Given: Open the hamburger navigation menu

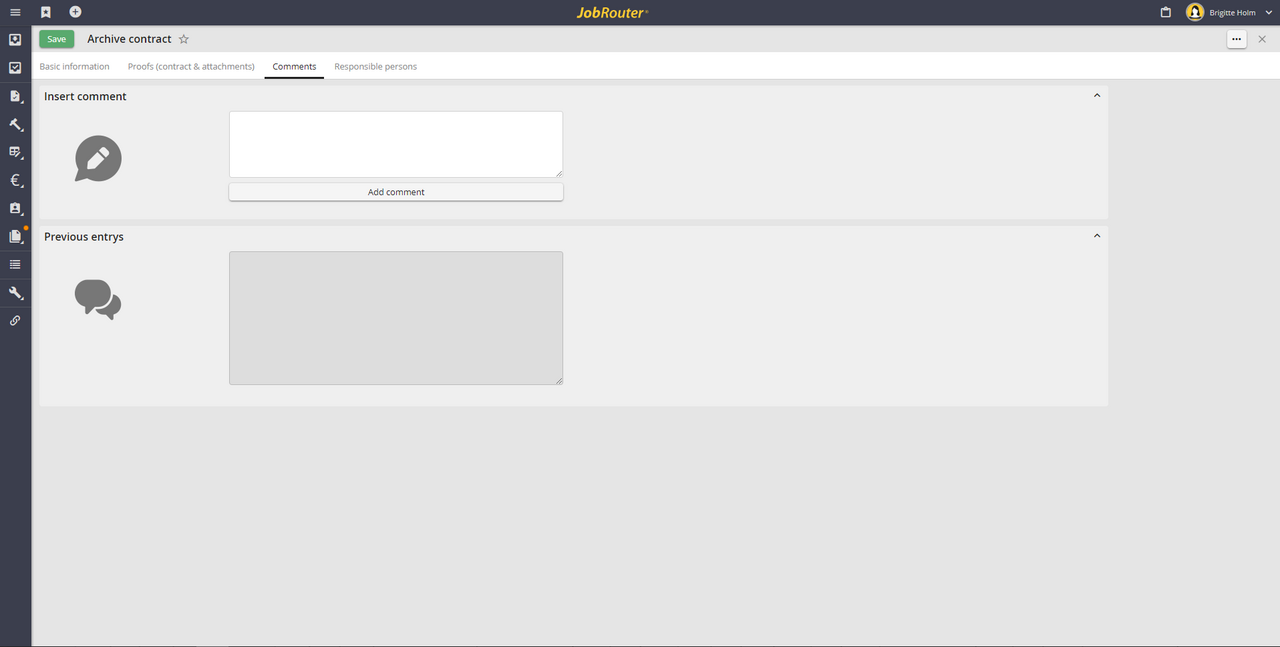Looking at the screenshot, I should [15, 12].
